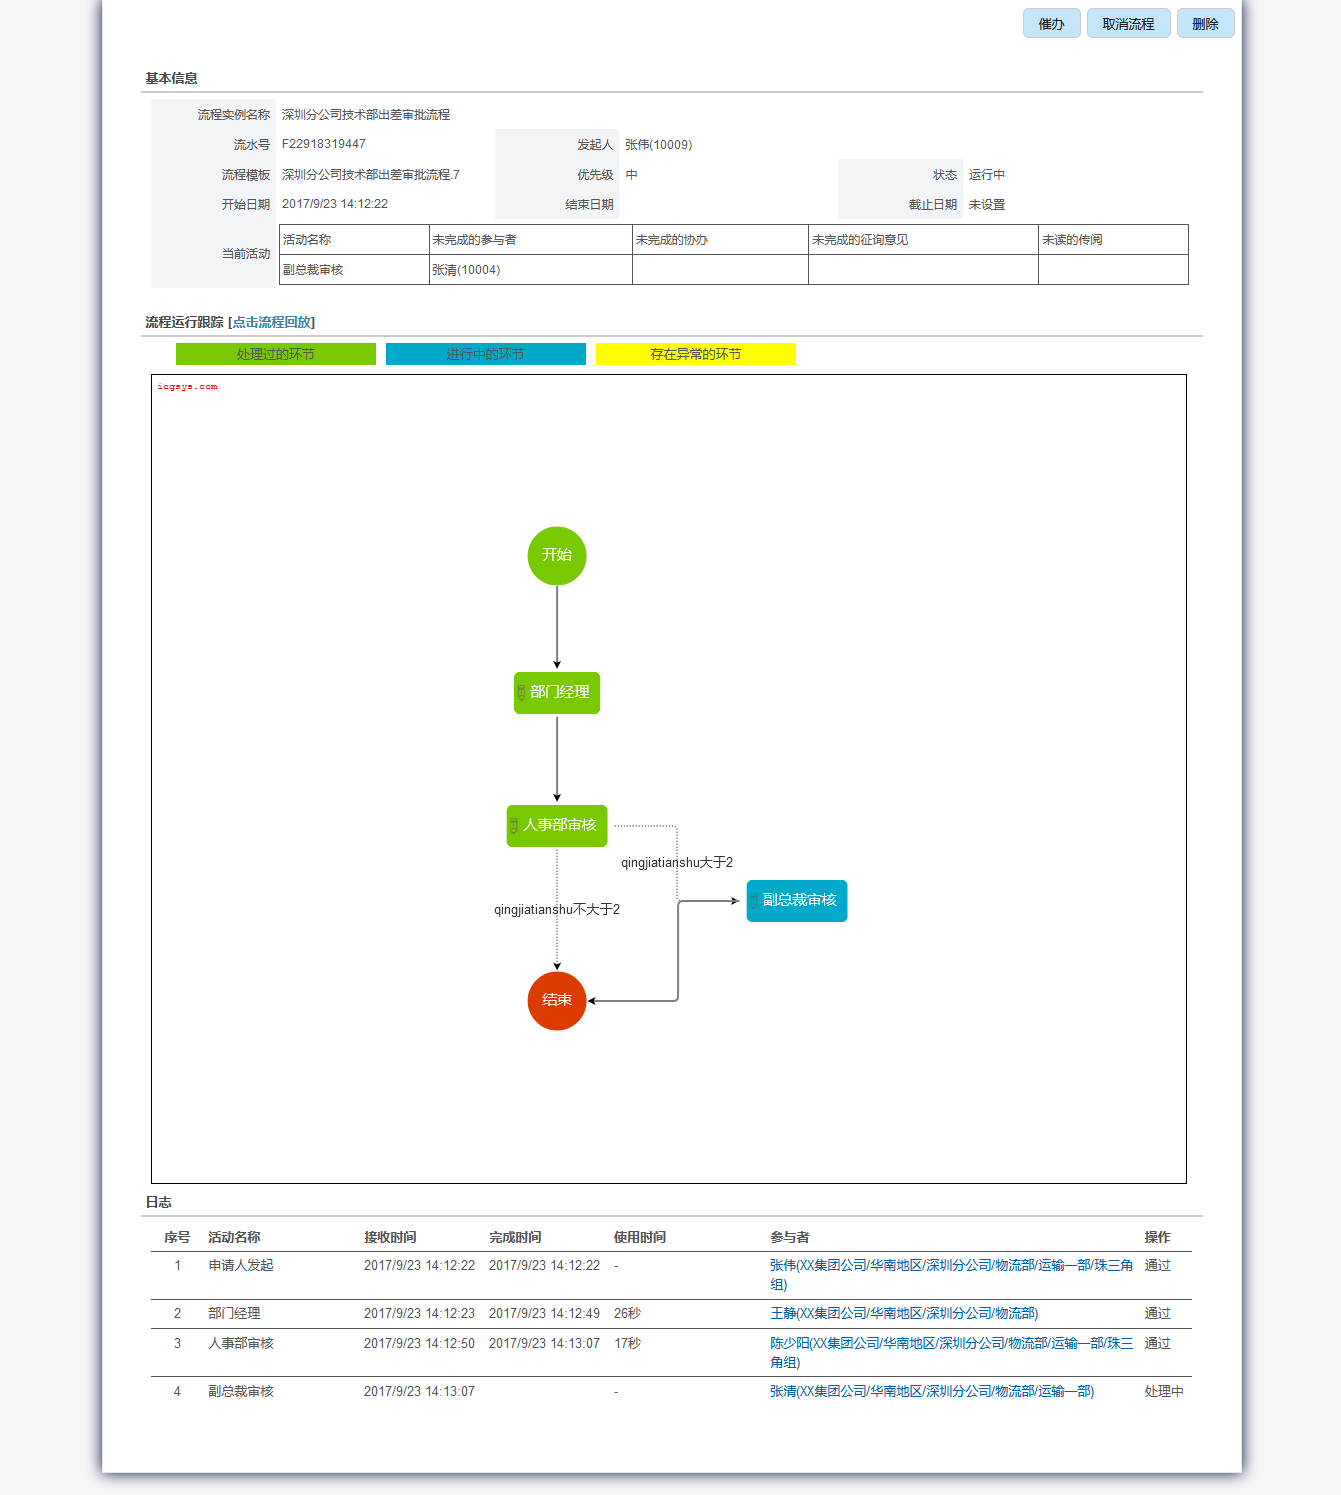Viewport: 1341px width, 1495px height.
Task: Click the log 序号 column header
Action: [x=177, y=1237]
